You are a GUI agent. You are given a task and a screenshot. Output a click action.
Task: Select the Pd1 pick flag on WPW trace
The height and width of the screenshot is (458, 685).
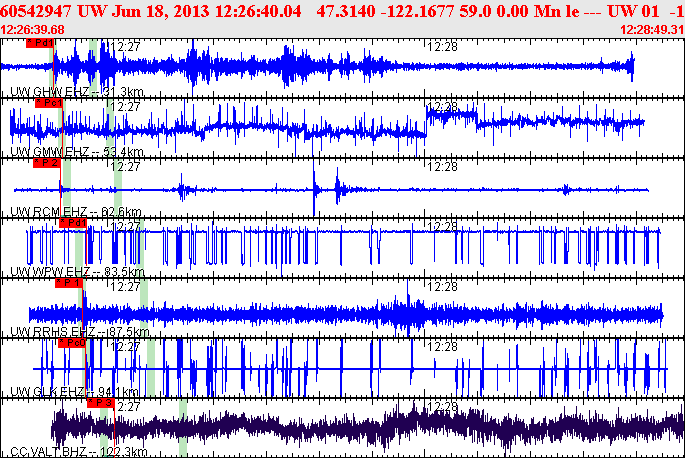(73, 223)
